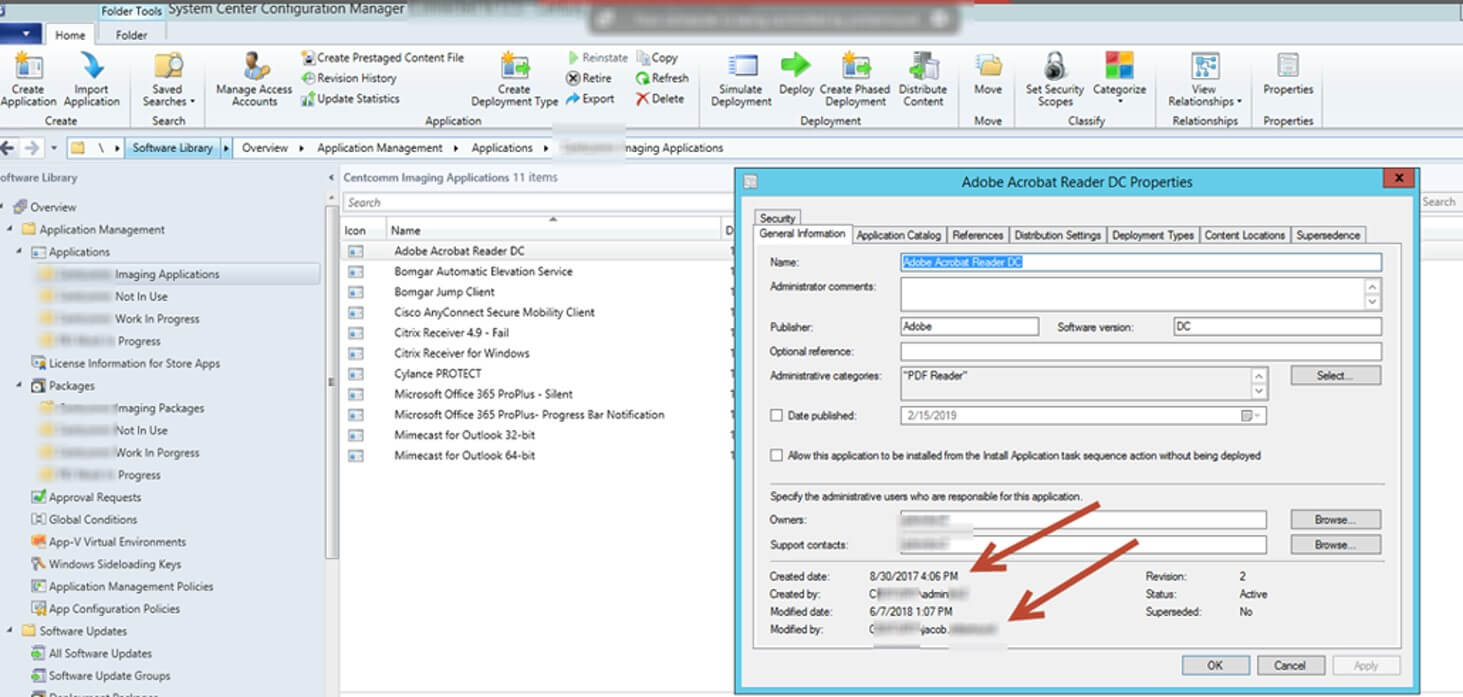Click Update Statistics in ribbon
The width and height of the screenshot is (1463, 697).
350,99
